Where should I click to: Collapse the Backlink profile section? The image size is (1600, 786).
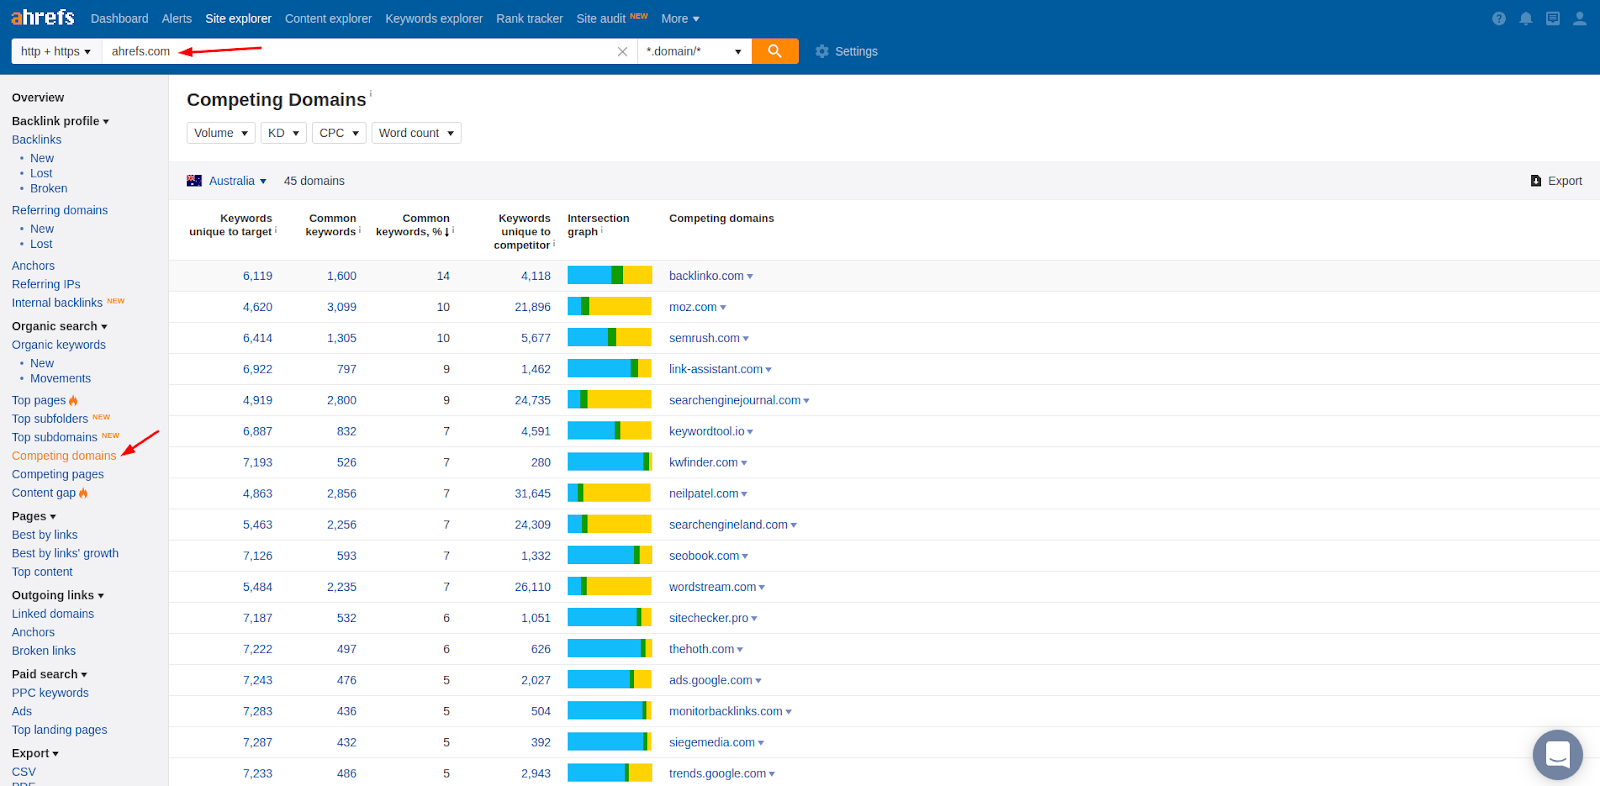60,121
